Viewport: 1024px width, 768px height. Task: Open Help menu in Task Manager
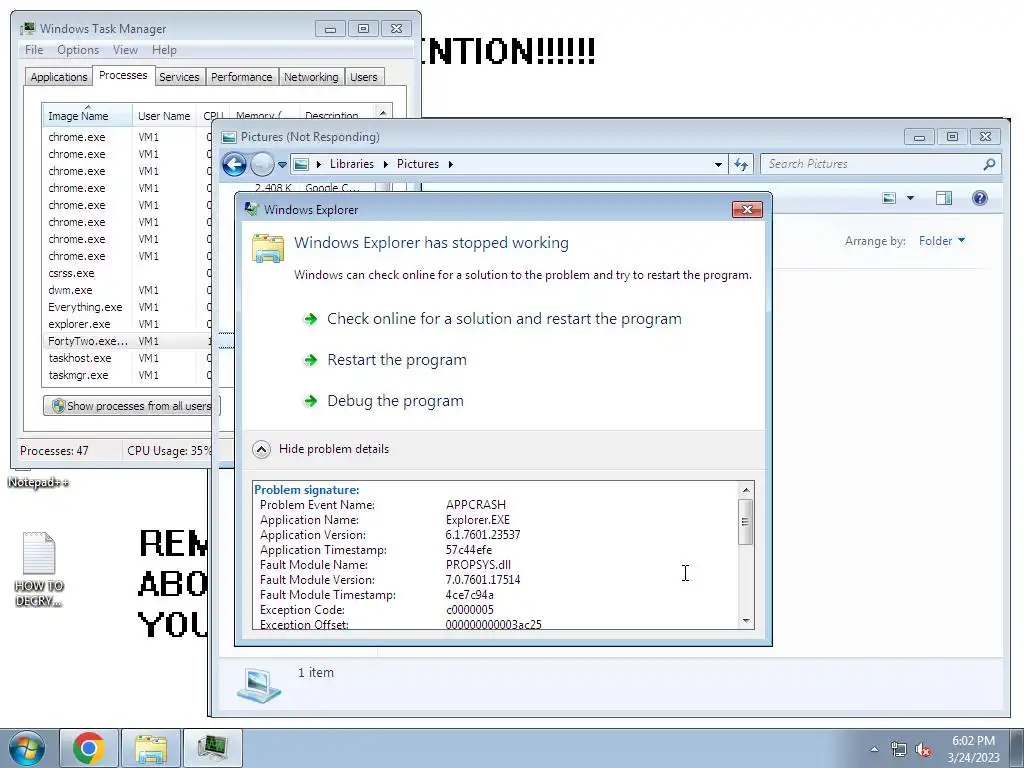click(x=164, y=50)
